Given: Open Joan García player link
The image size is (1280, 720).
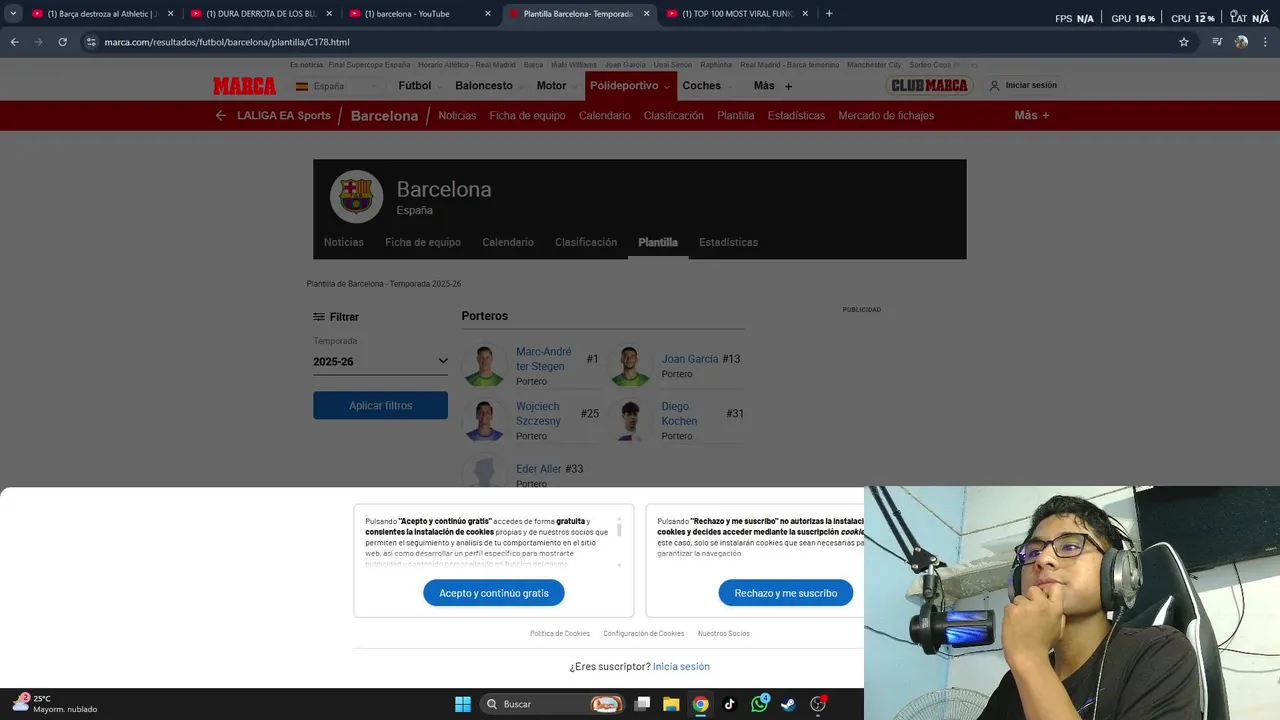Looking at the screenshot, I should [690, 359].
